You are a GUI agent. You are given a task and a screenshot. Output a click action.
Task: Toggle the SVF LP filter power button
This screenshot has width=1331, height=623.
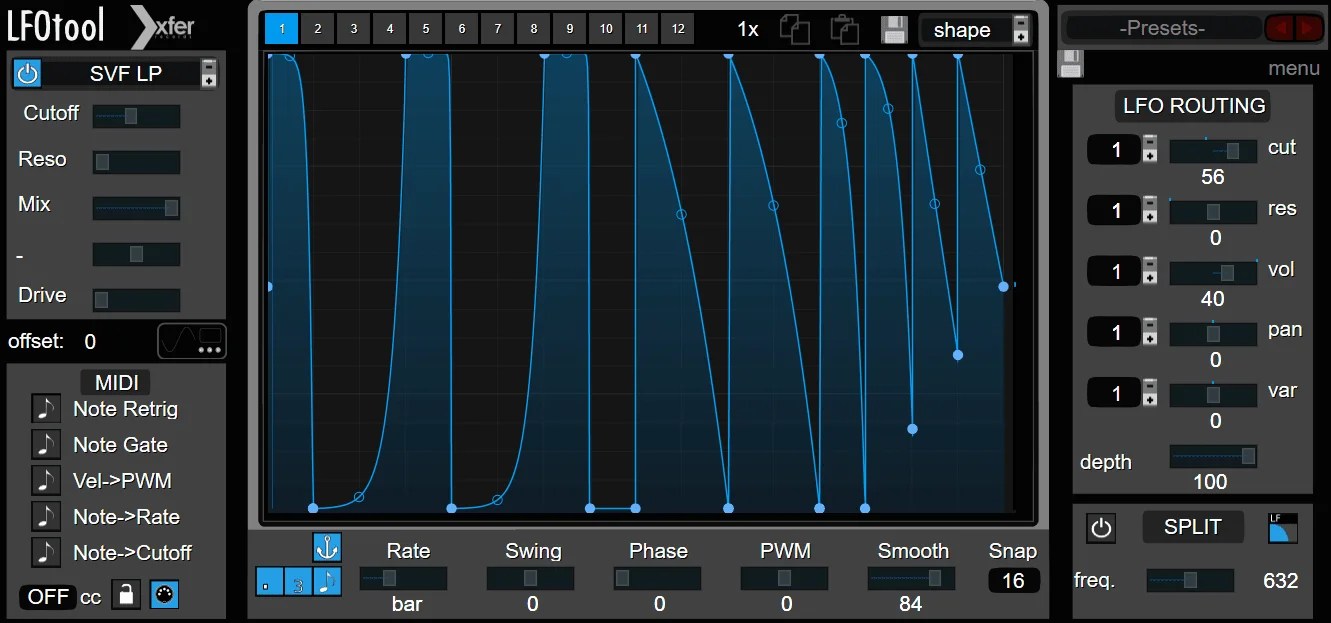(x=28, y=72)
